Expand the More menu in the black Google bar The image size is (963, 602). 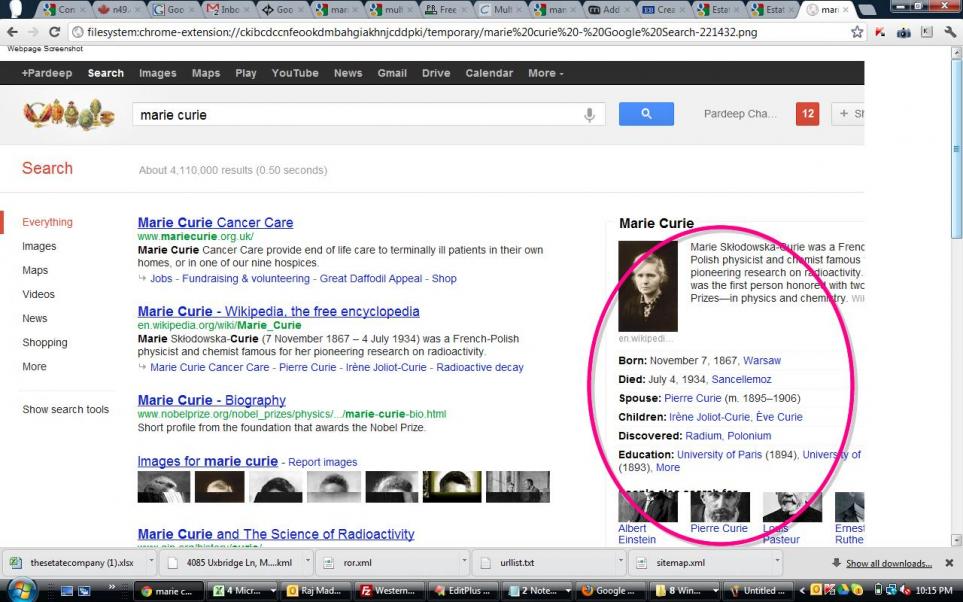coord(545,73)
